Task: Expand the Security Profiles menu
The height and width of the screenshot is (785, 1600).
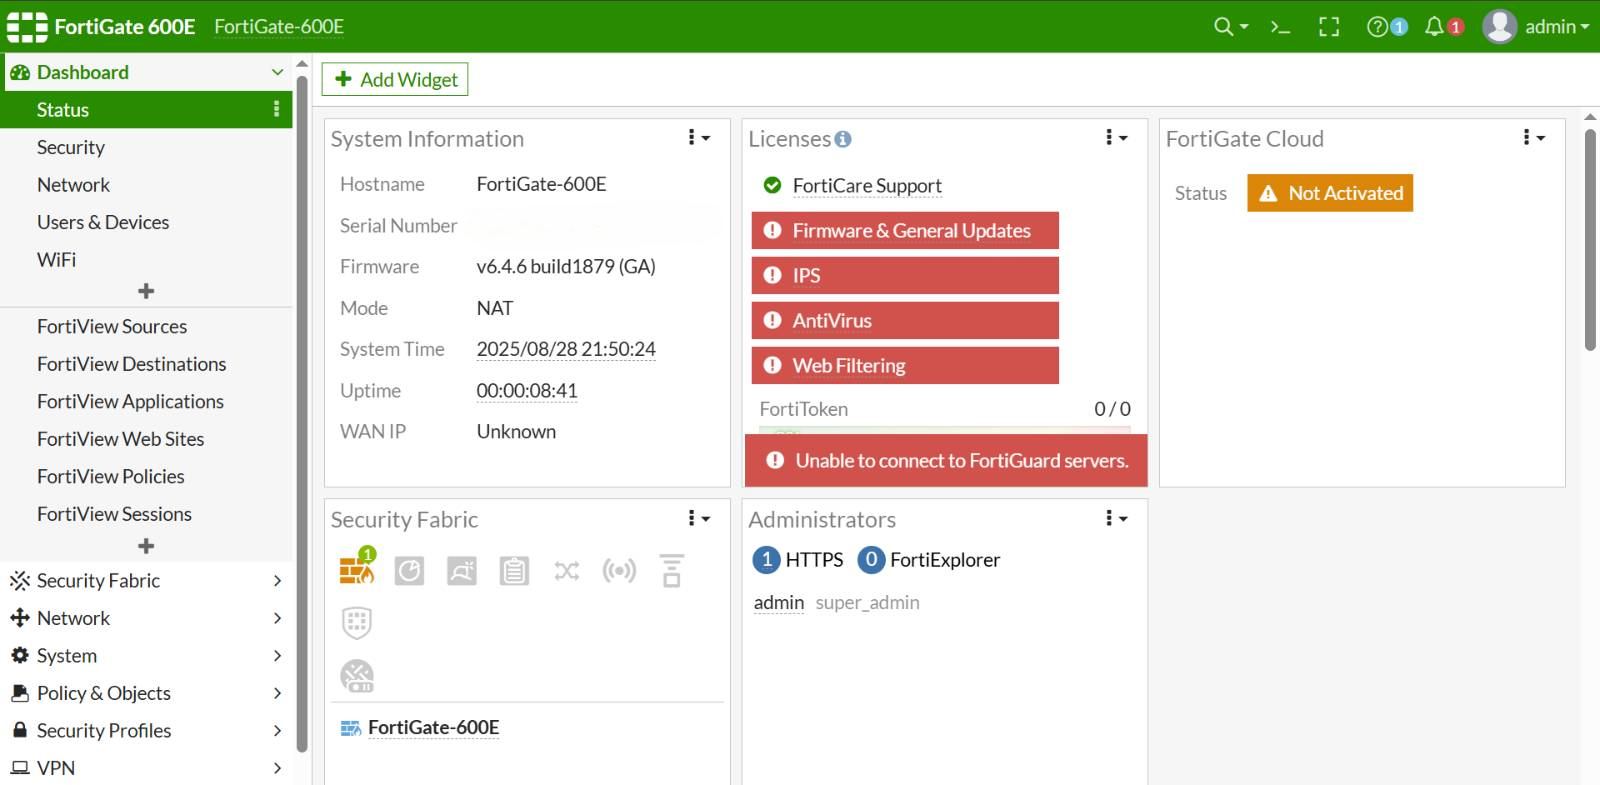Action: (146, 731)
